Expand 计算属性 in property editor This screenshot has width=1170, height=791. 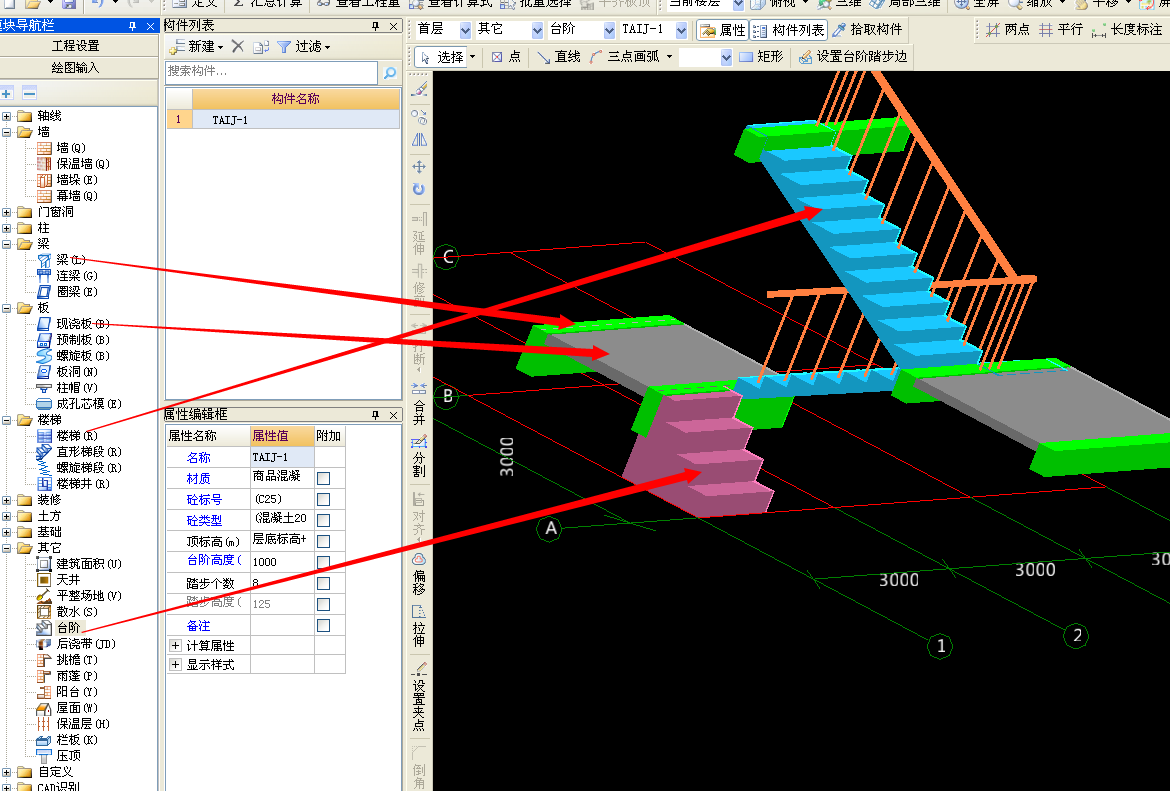[x=175, y=645]
